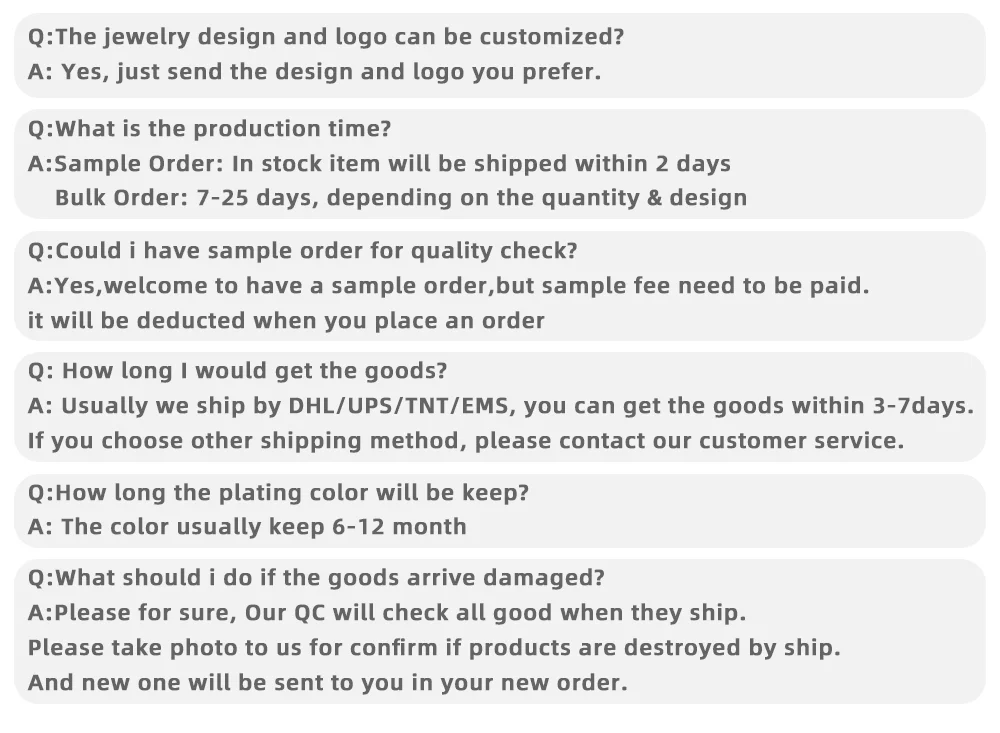Select the question about goods arriving damaged
Screen dimensions: 1000x733
click(316, 578)
